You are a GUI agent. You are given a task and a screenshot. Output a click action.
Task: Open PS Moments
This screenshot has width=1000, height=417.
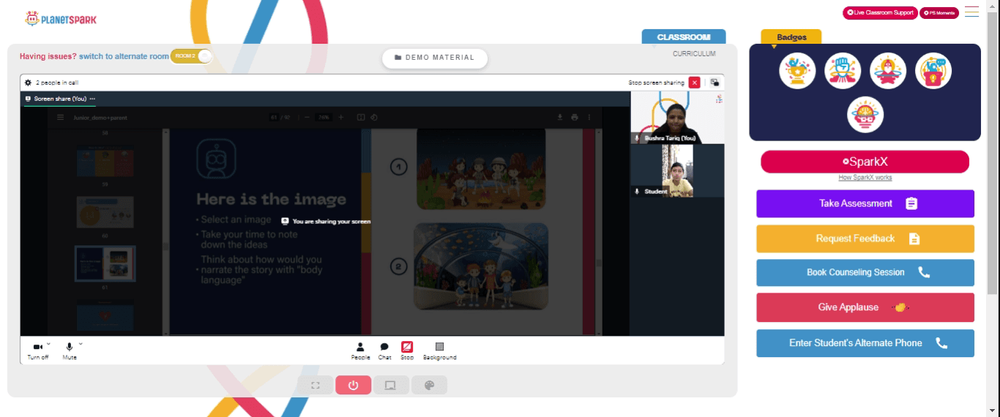pos(939,13)
